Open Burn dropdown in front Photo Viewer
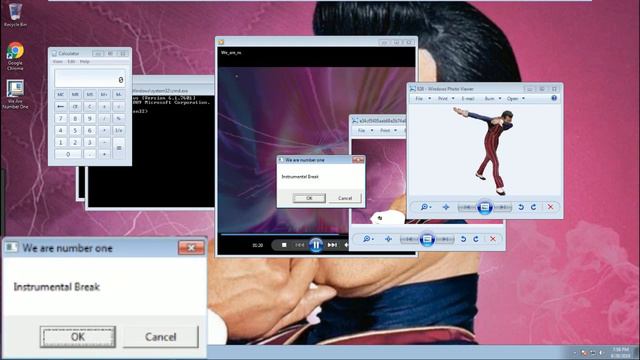Viewport: 640px width, 360px height. 492,99
